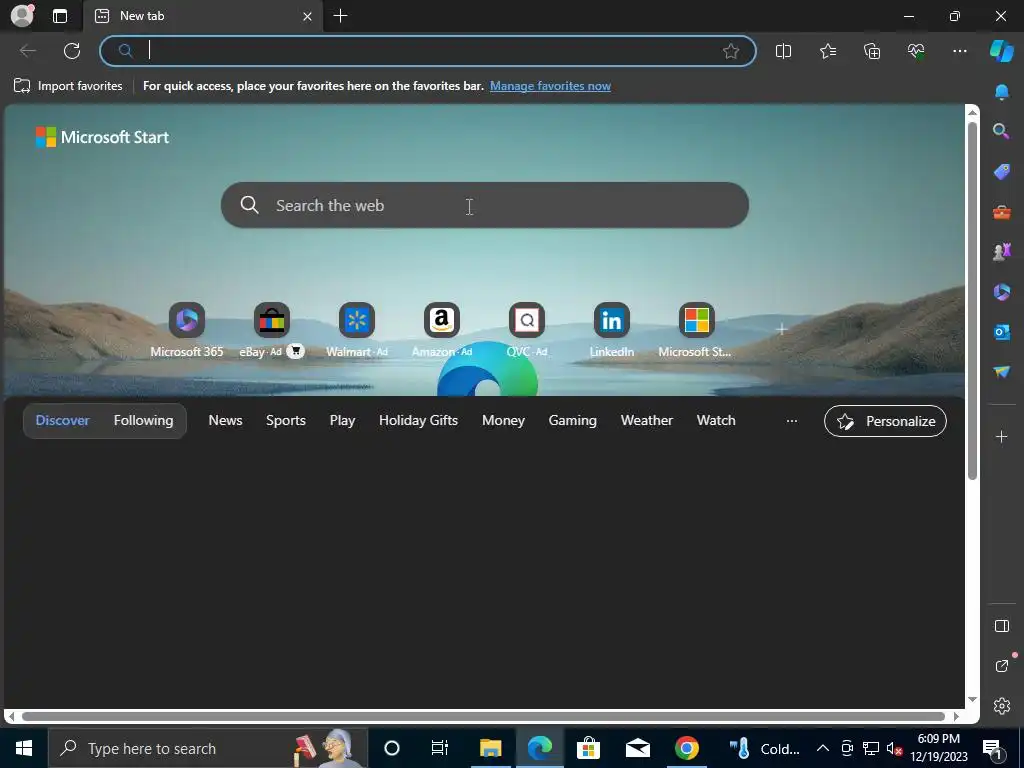Open link in external window icon
The image size is (1024, 768).
pyautogui.click(x=1002, y=665)
